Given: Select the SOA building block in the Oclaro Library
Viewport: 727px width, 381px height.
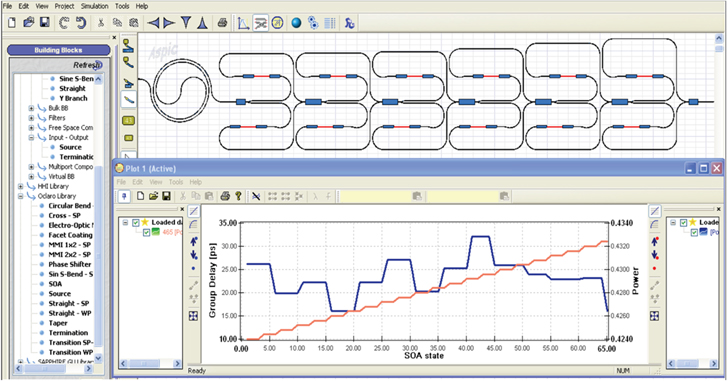Looking at the screenshot, I should pos(55,284).
